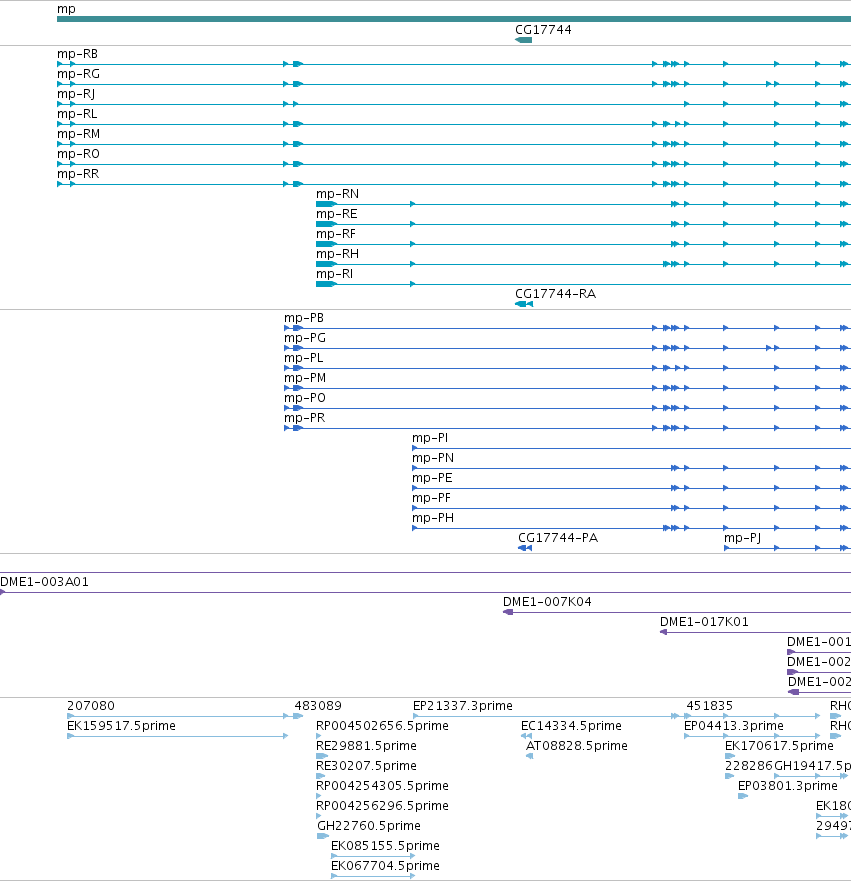This screenshot has height=881, width=851.
Task: Click the 'CG17744-PA' CDS label
Action: [x=558, y=538]
